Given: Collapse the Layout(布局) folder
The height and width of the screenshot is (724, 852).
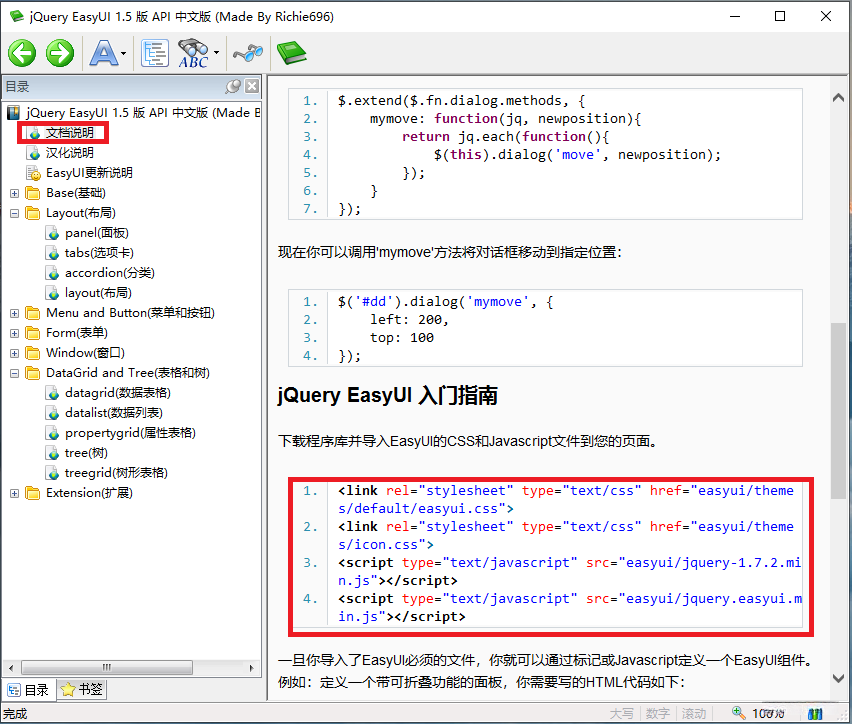Looking at the screenshot, I should tap(15, 214).
